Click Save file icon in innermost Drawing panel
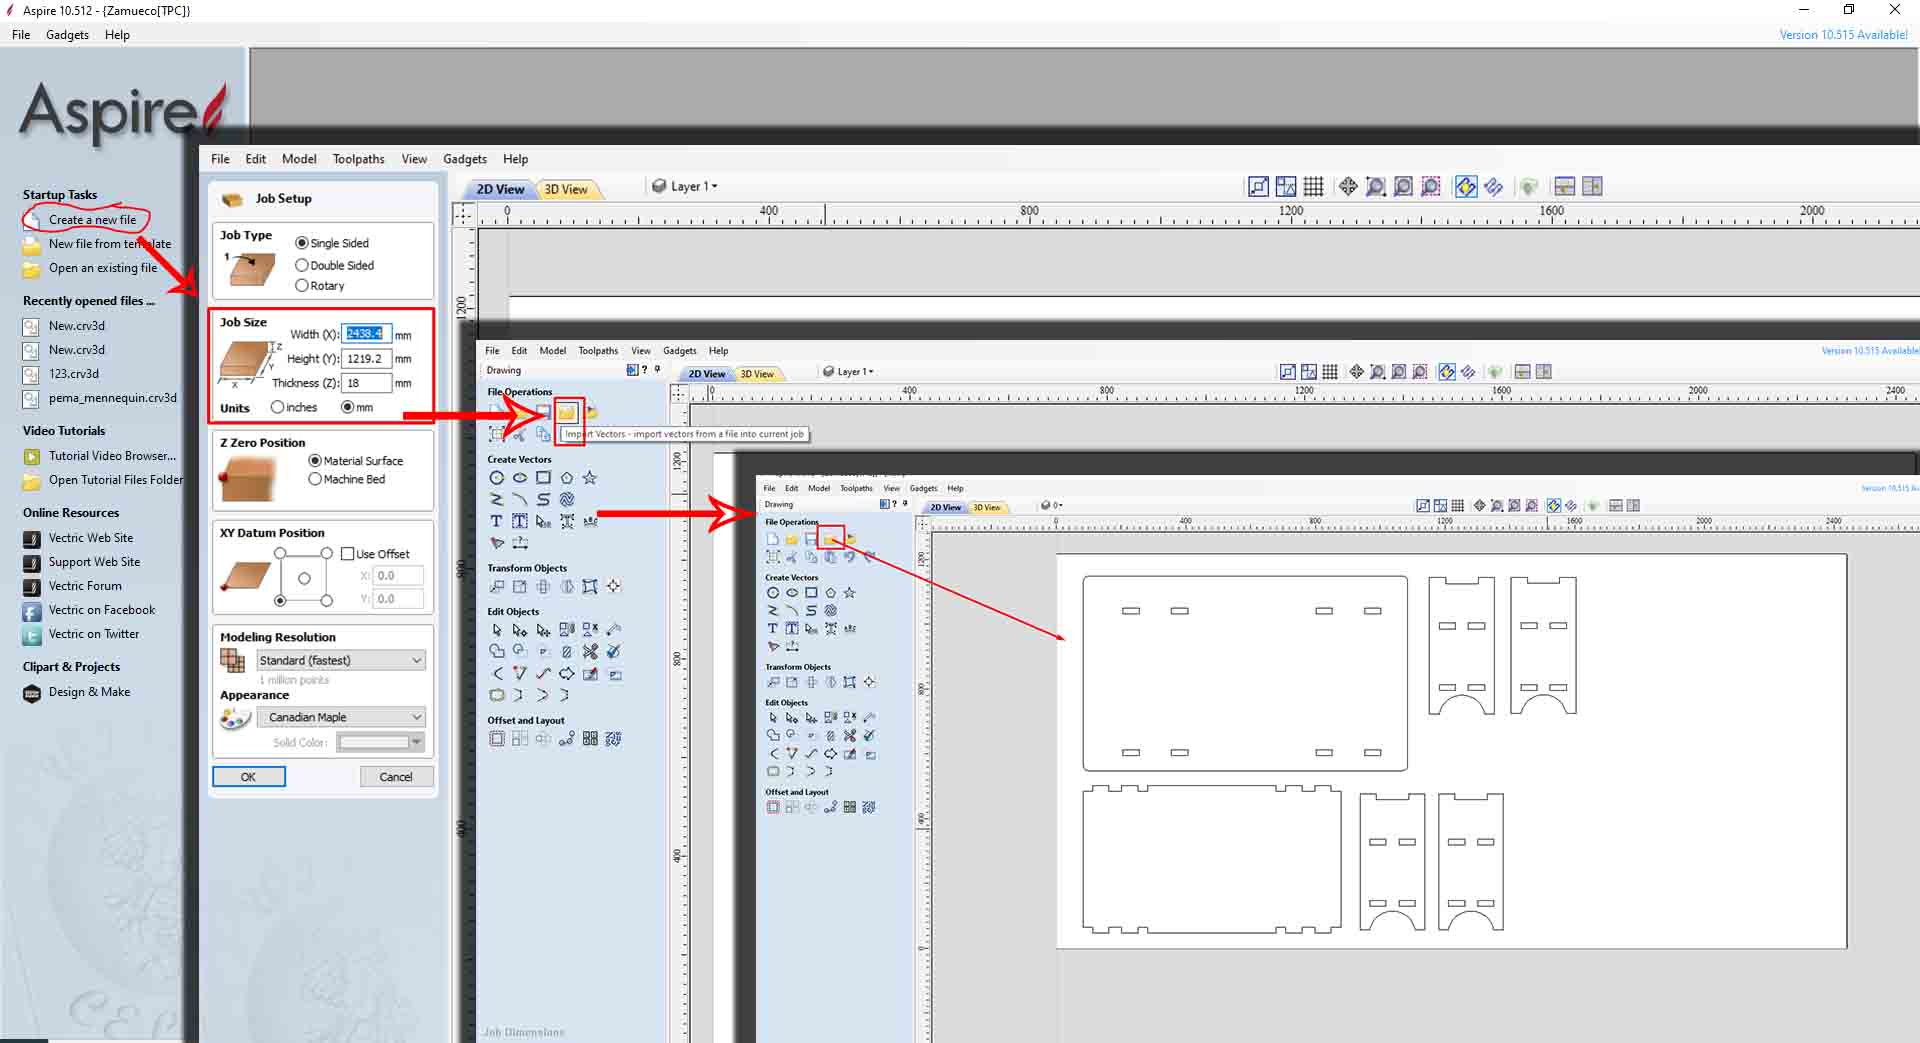This screenshot has width=1920, height=1043. (x=811, y=539)
